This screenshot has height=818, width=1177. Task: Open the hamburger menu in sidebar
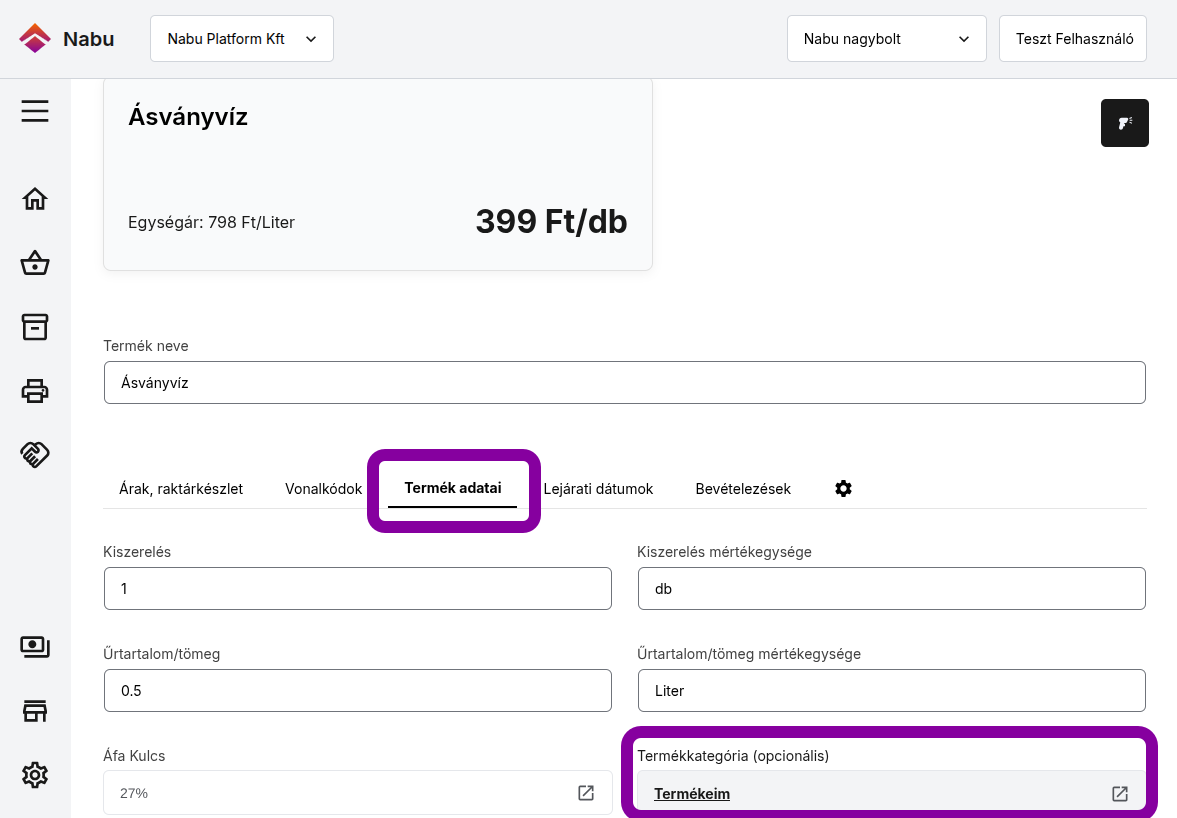click(x=35, y=111)
